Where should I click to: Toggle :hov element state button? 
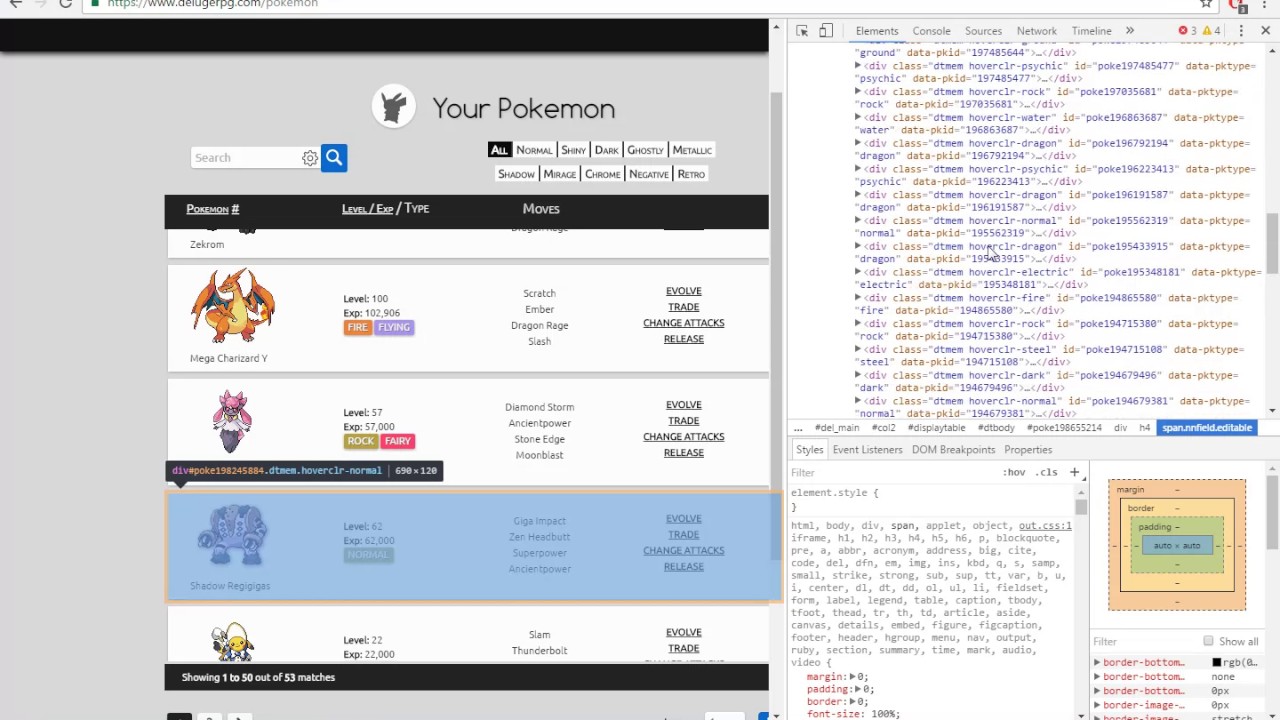[x=1014, y=472]
